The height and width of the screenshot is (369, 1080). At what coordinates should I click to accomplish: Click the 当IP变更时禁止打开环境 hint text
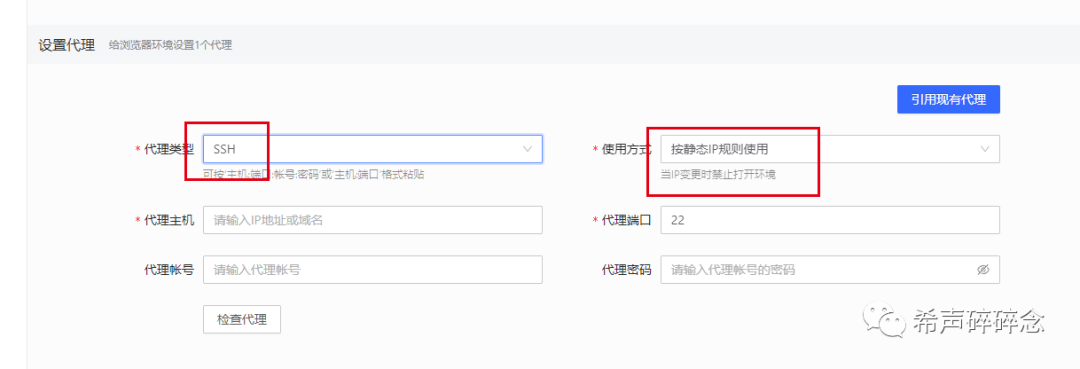tap(718, 174)
